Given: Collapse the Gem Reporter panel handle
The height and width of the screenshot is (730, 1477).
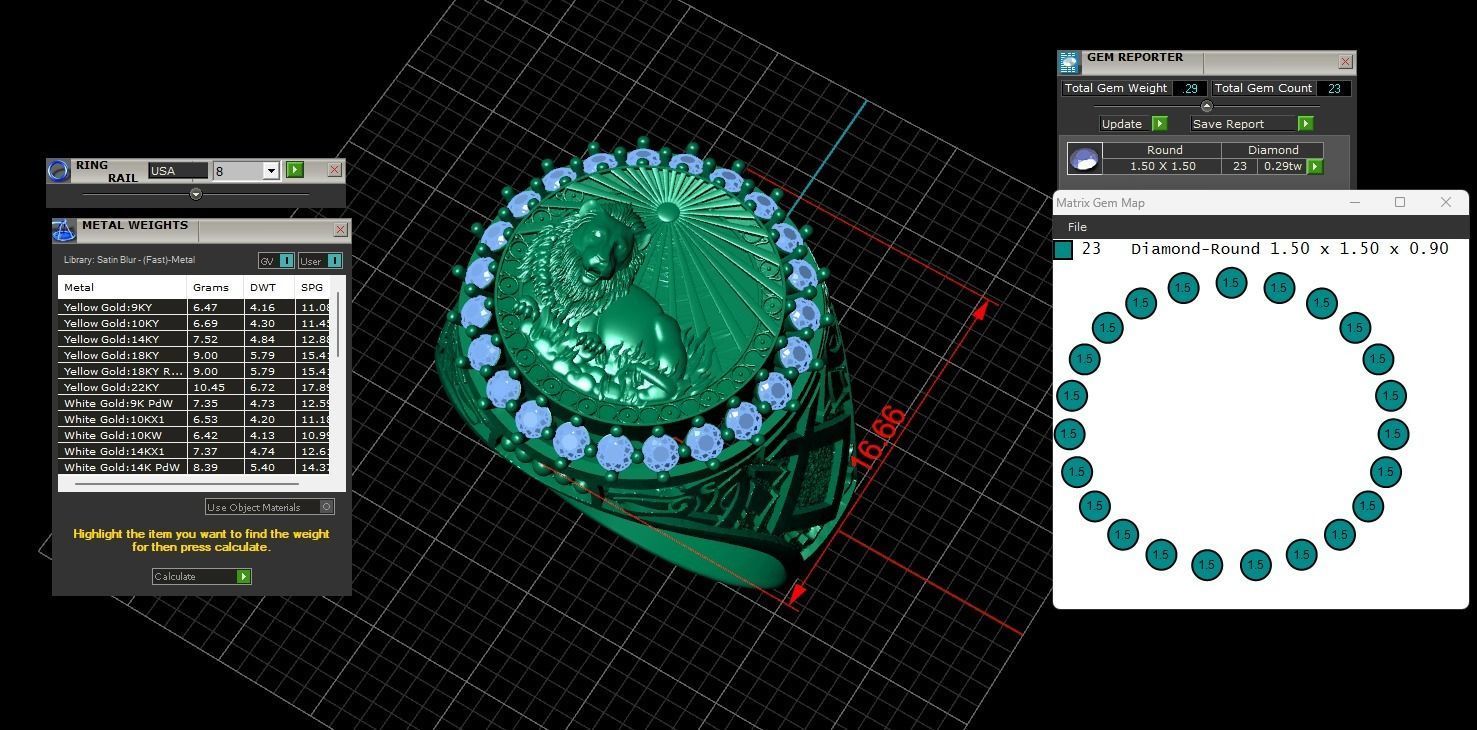Looking at the screenshot, I should coord(1206,106).
